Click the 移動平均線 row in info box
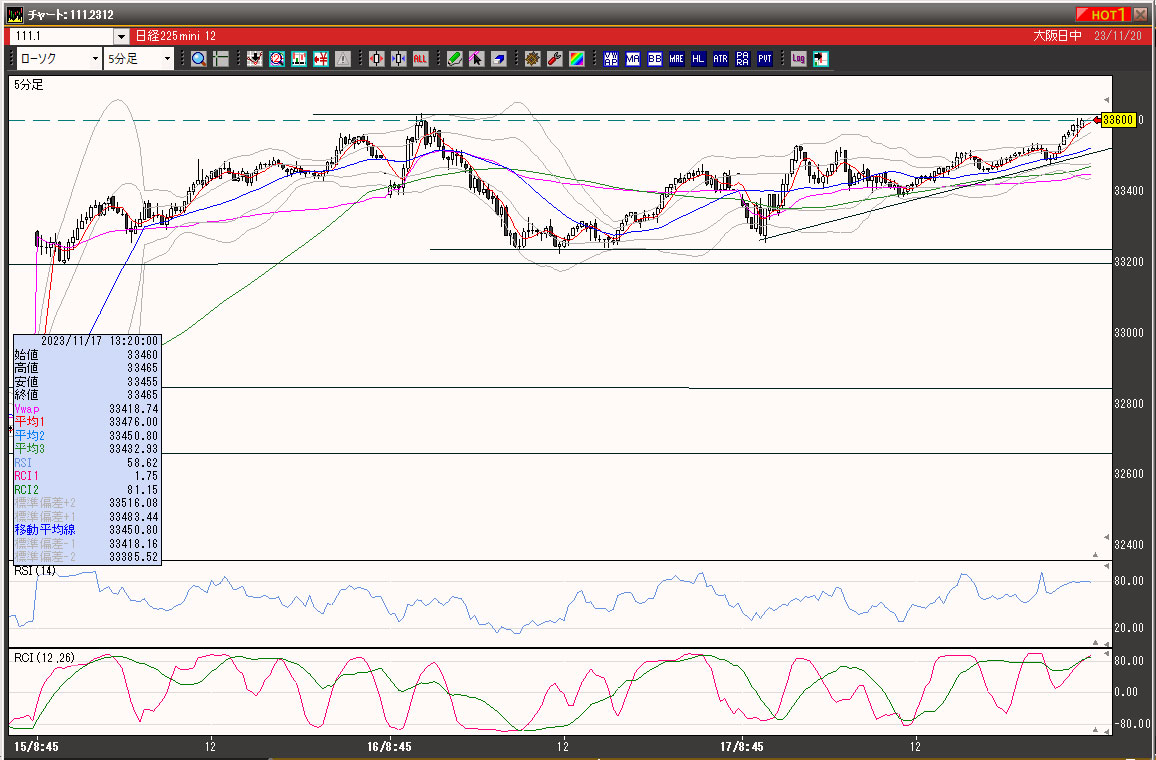1156x760 pixels. pos(86,530)
